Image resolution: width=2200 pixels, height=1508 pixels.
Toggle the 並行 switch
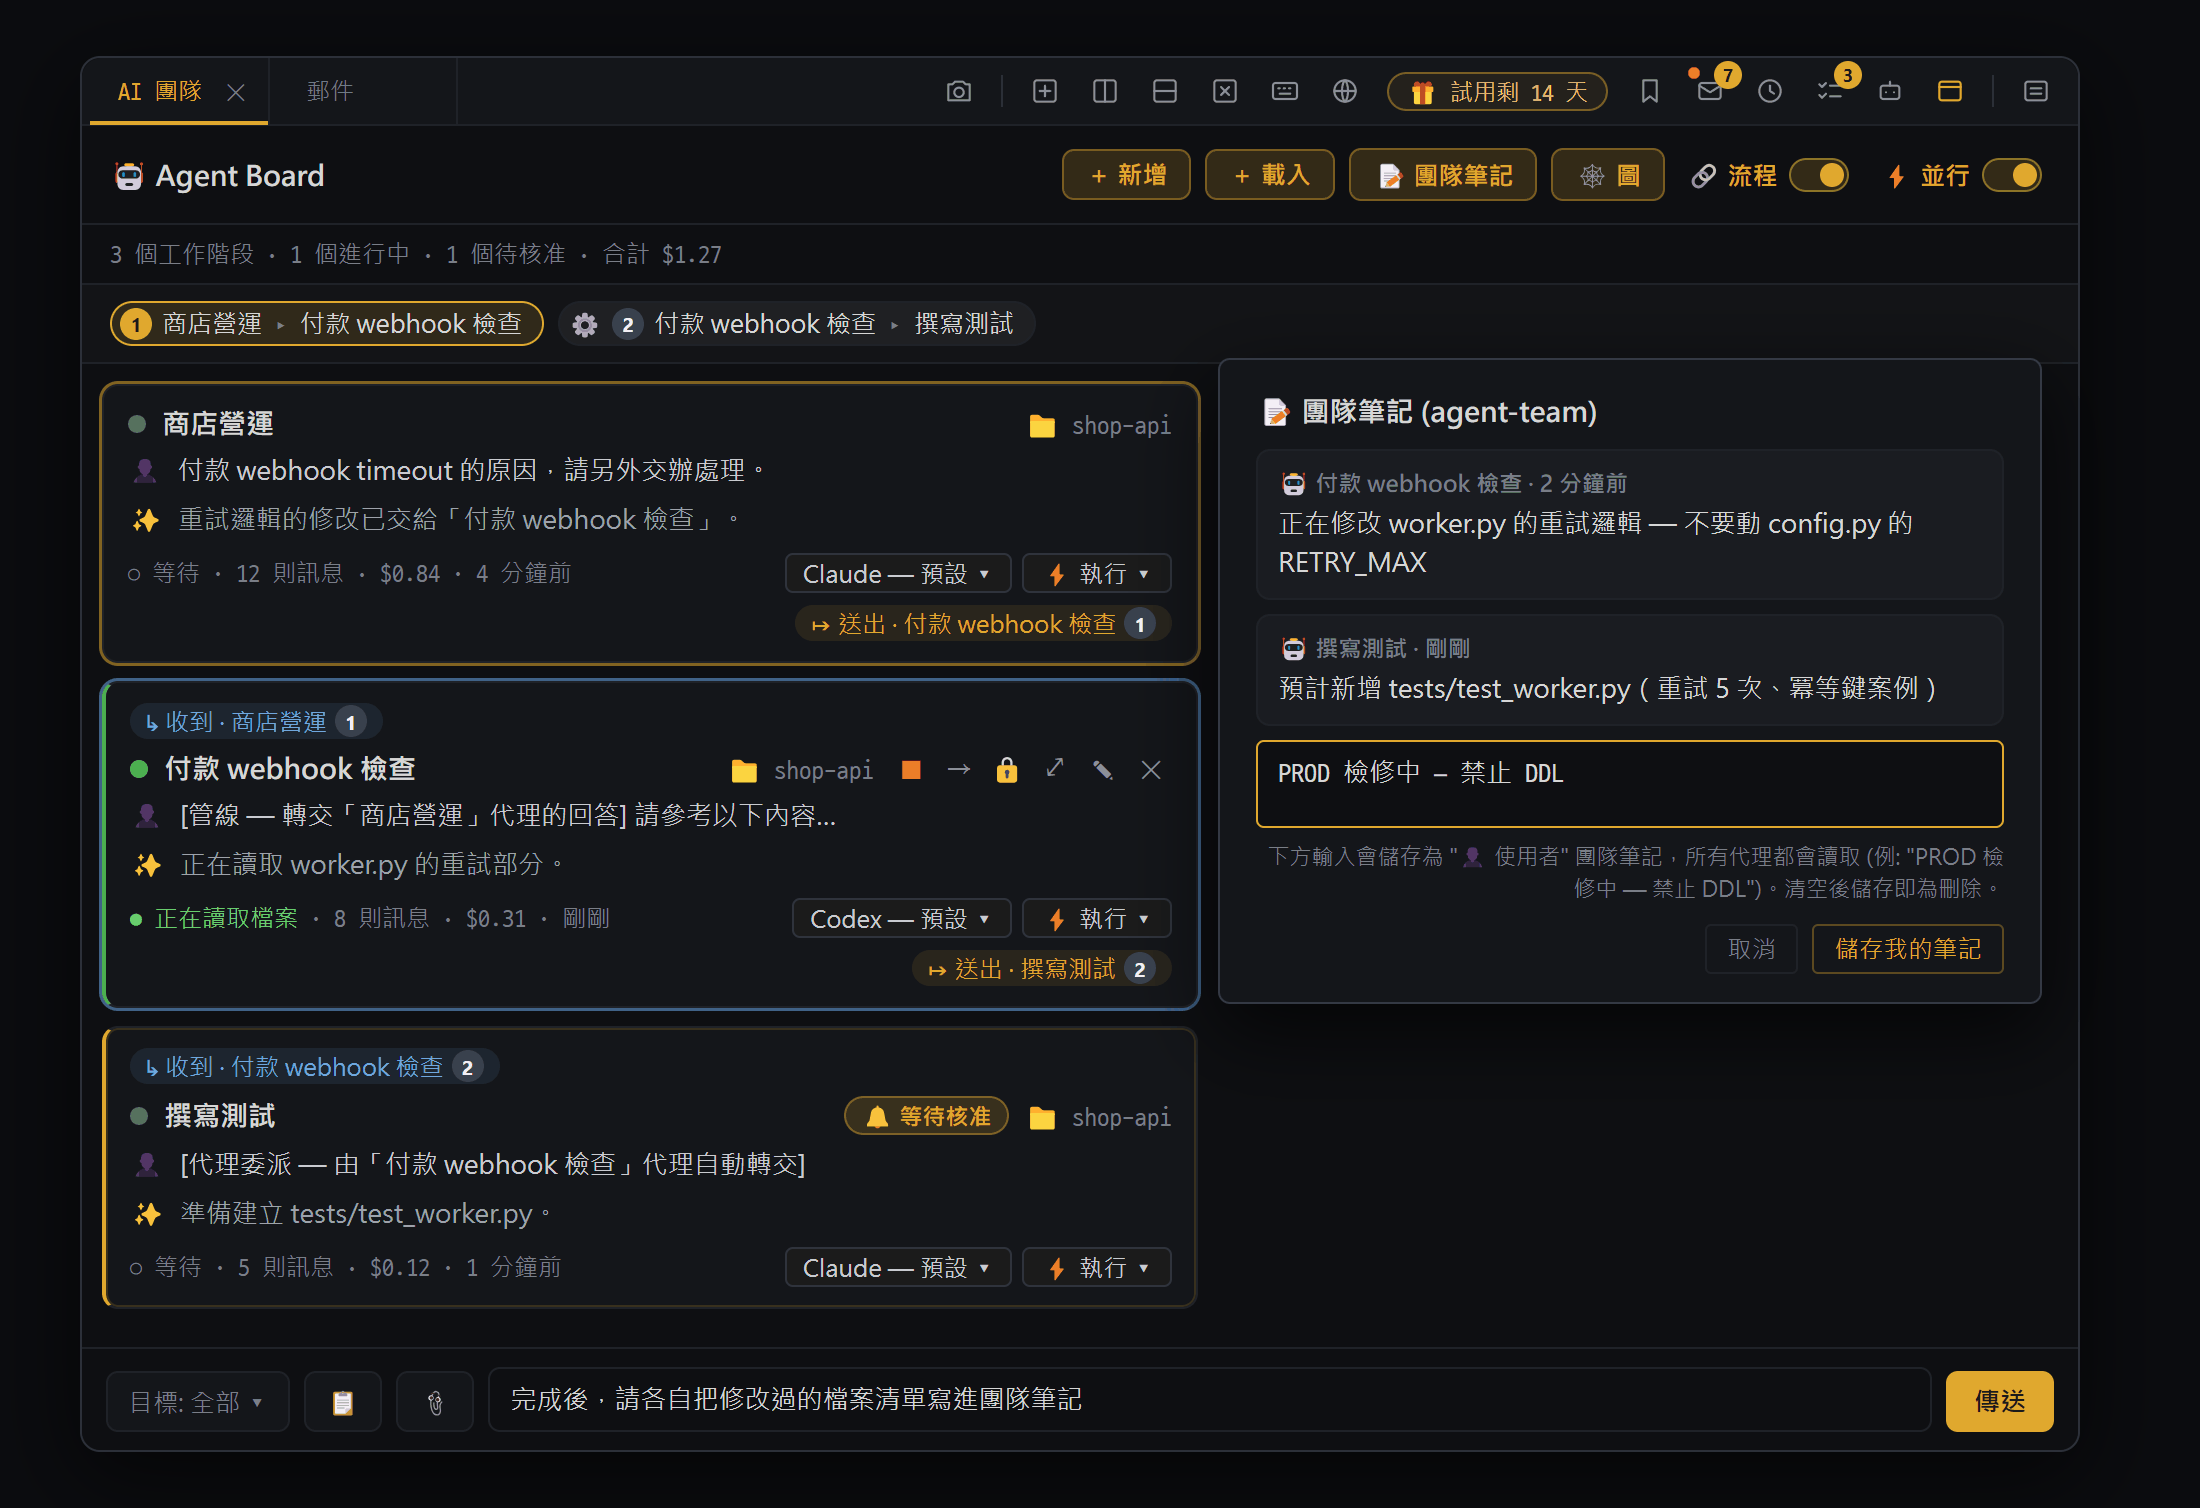tap(2012, 176)
